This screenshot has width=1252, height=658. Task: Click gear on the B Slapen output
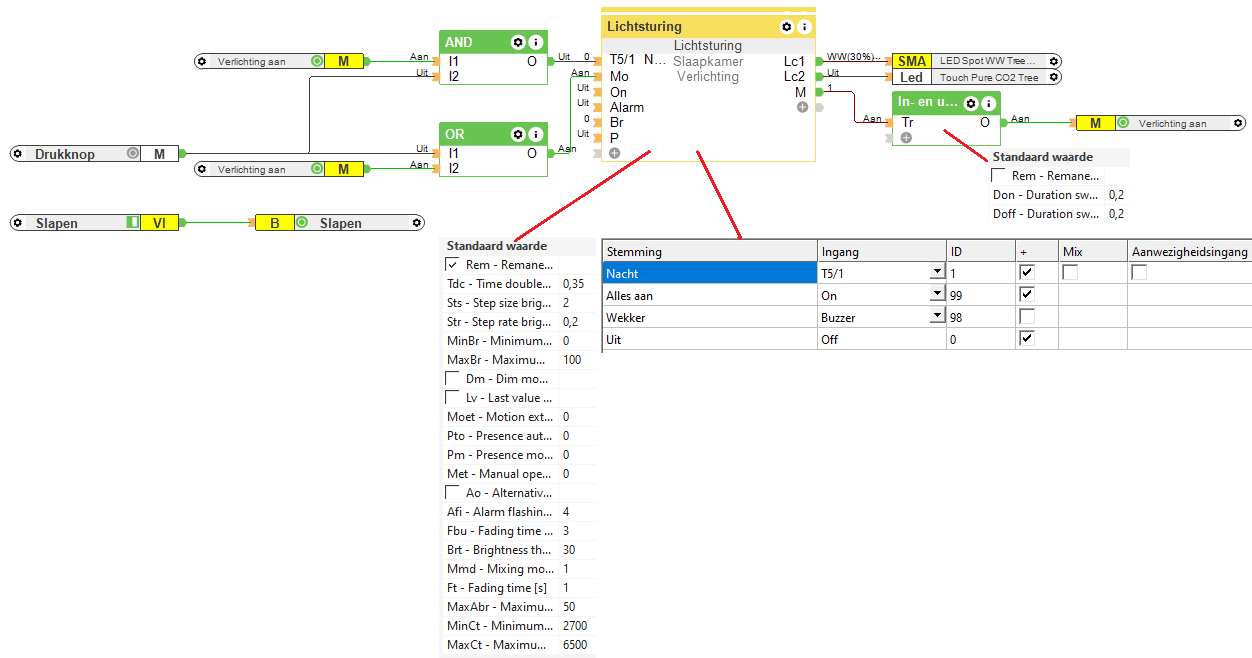417,223
